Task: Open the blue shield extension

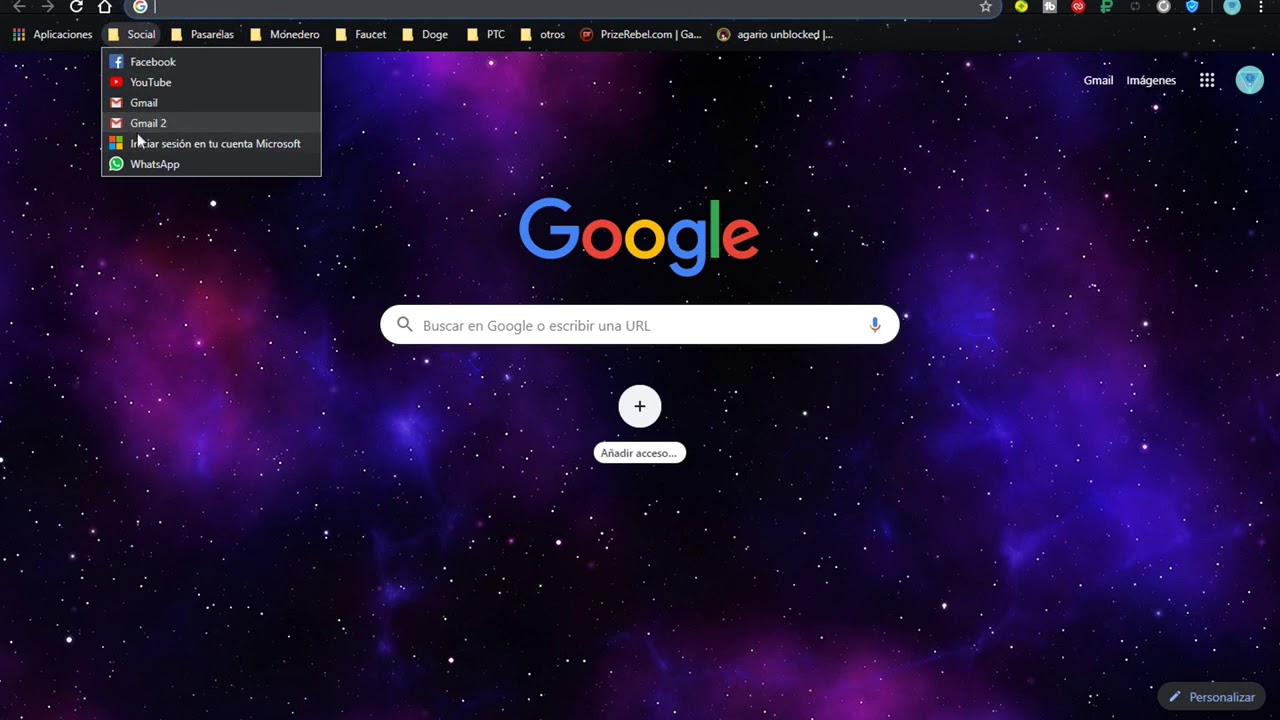Action: coord(1192,6)
